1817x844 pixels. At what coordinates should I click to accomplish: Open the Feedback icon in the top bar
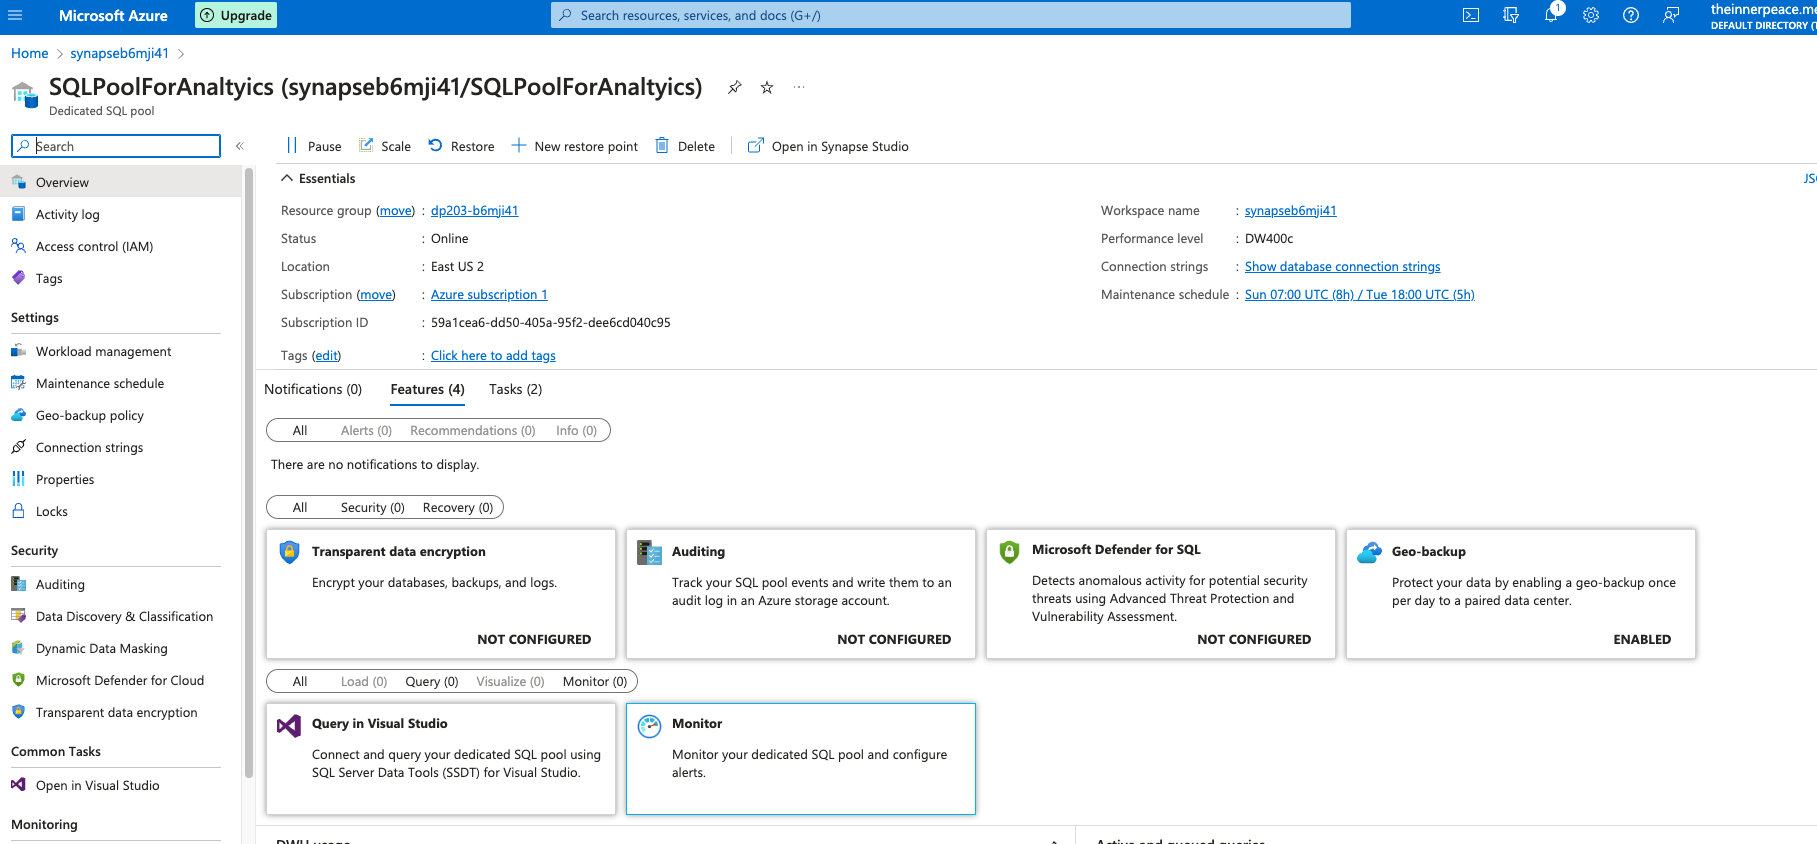coord(1671,15)
